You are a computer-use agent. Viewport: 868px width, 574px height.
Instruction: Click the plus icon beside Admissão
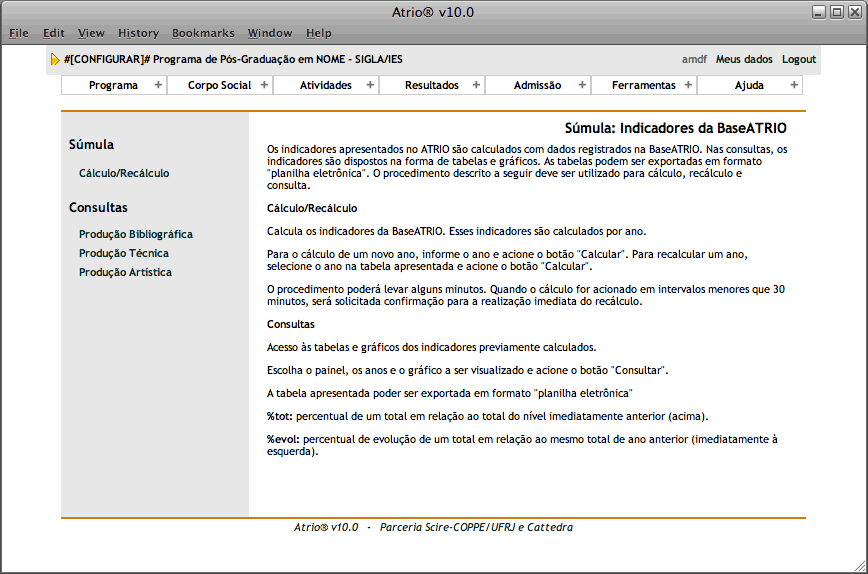582,85
